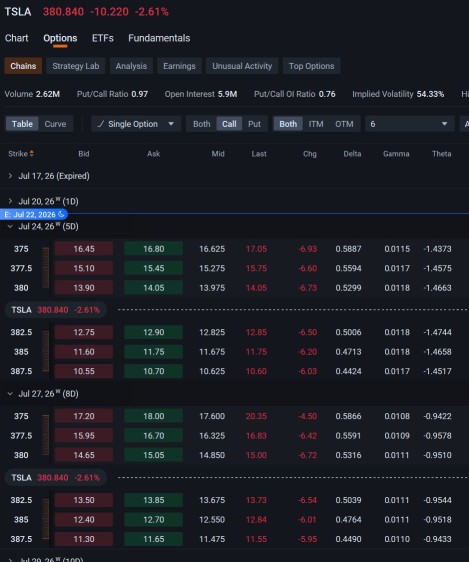Image resolution: width=469 pixels, height=562 pixels.
Task: Click ask 10.70 for Jul 24 387.5 strike
Action: click(154, 371)
